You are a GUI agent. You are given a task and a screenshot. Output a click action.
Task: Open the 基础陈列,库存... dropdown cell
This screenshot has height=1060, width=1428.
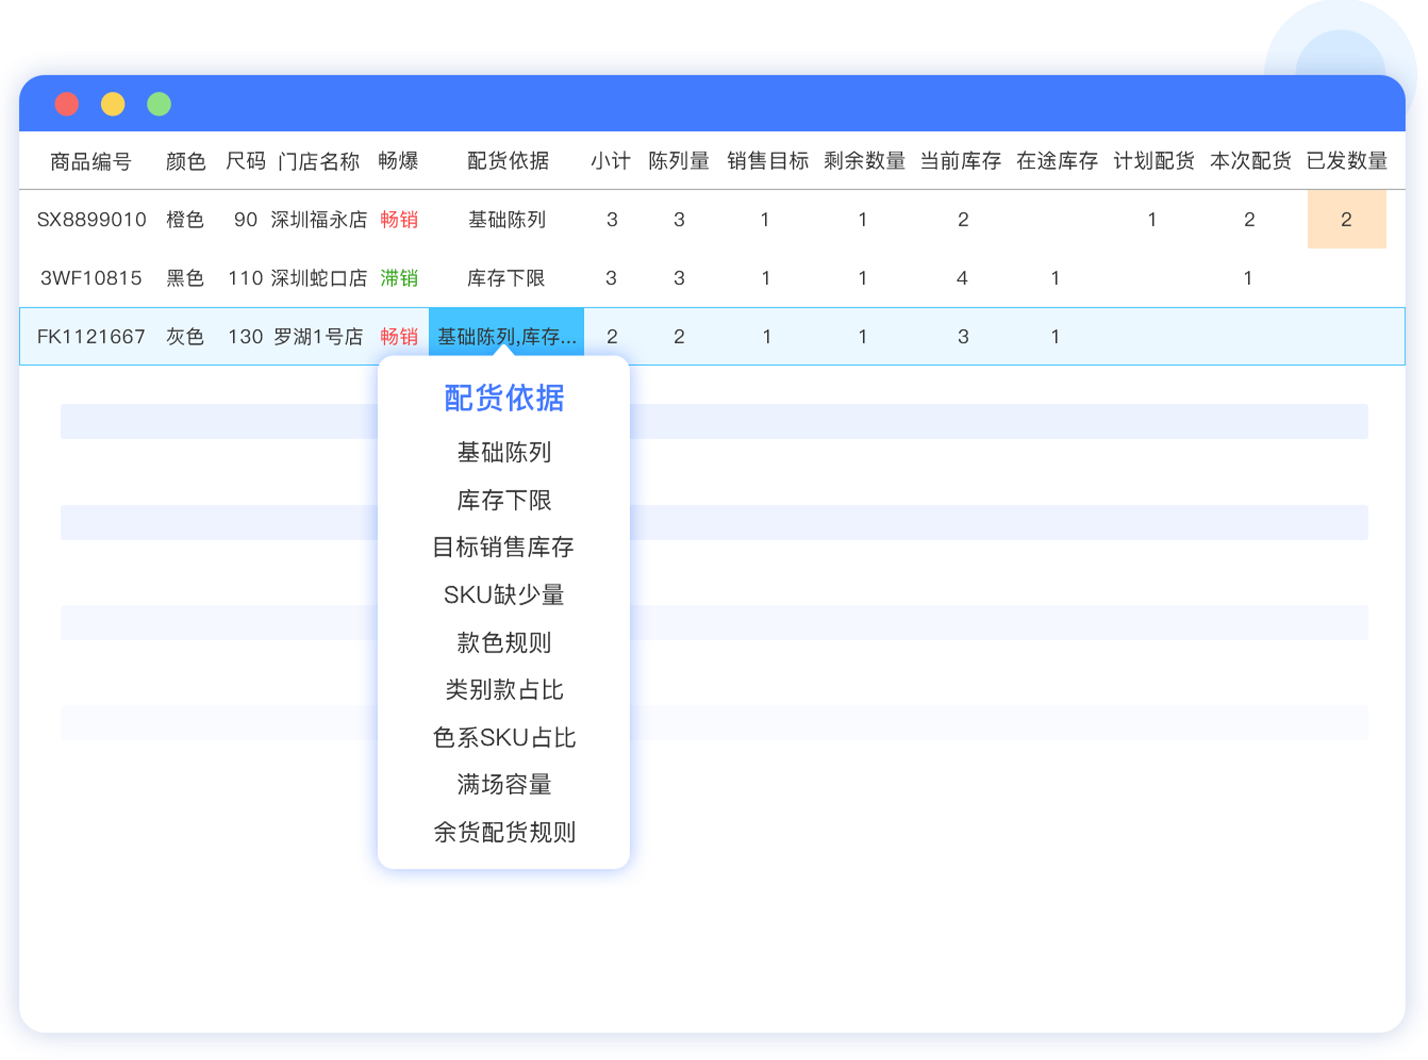[x=506, y=337]
